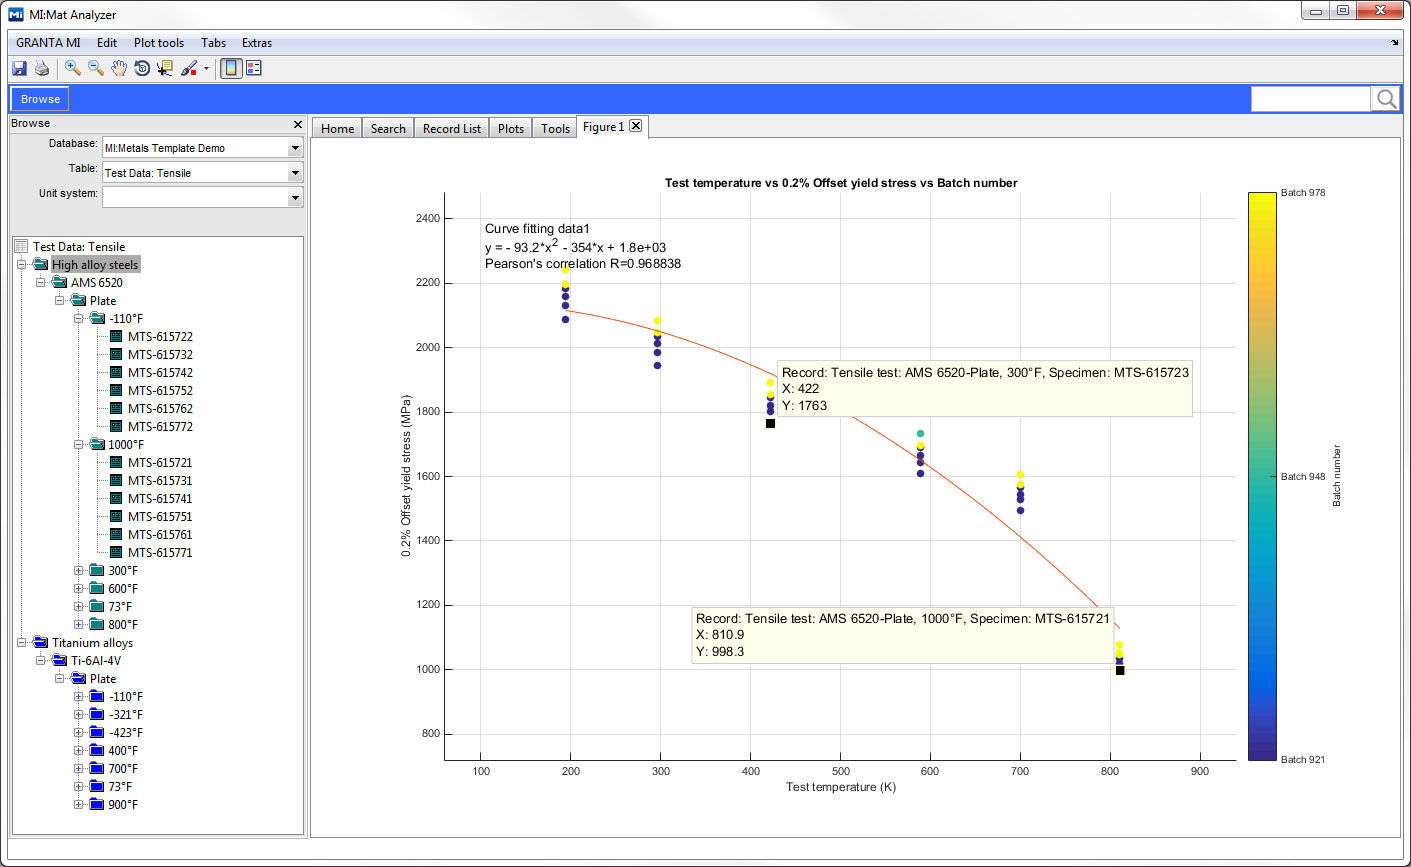Click the Browse button
This screenshot has width=1411, height=867.
38,99
